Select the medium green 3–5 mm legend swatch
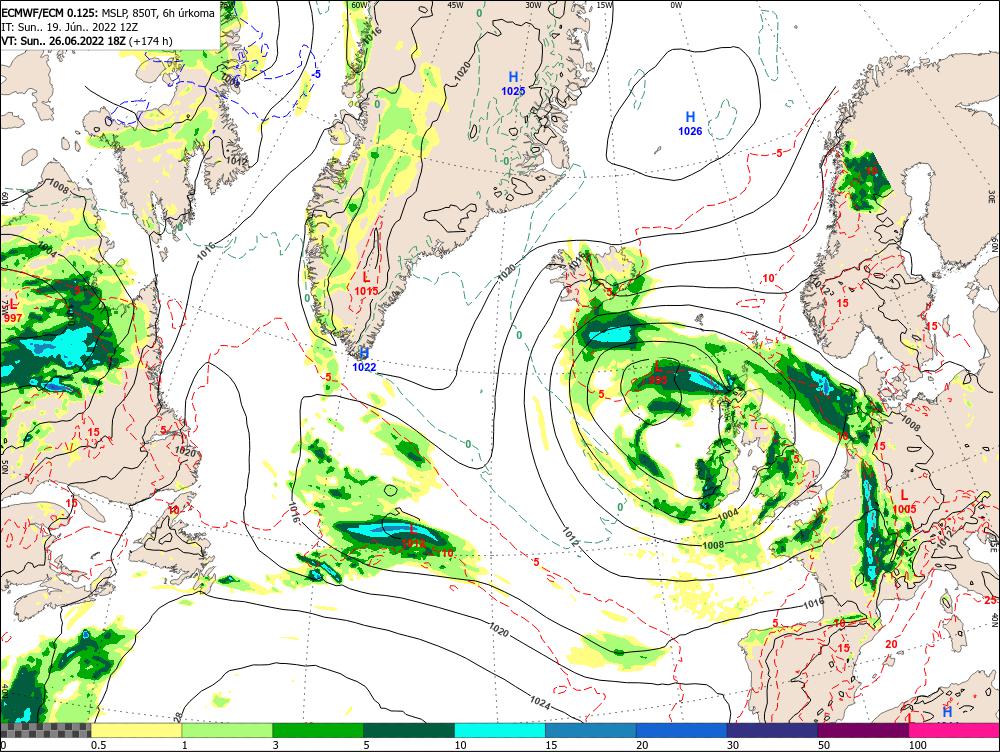 [318, 730]
